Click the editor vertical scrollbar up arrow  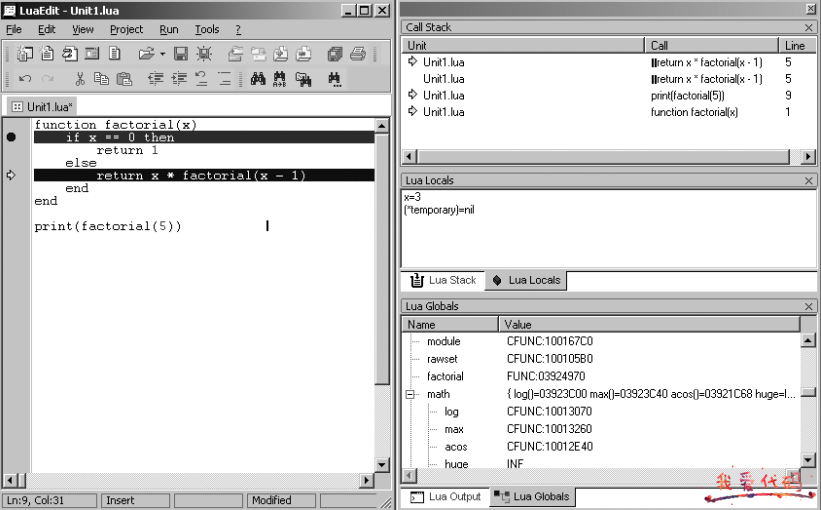382,126
